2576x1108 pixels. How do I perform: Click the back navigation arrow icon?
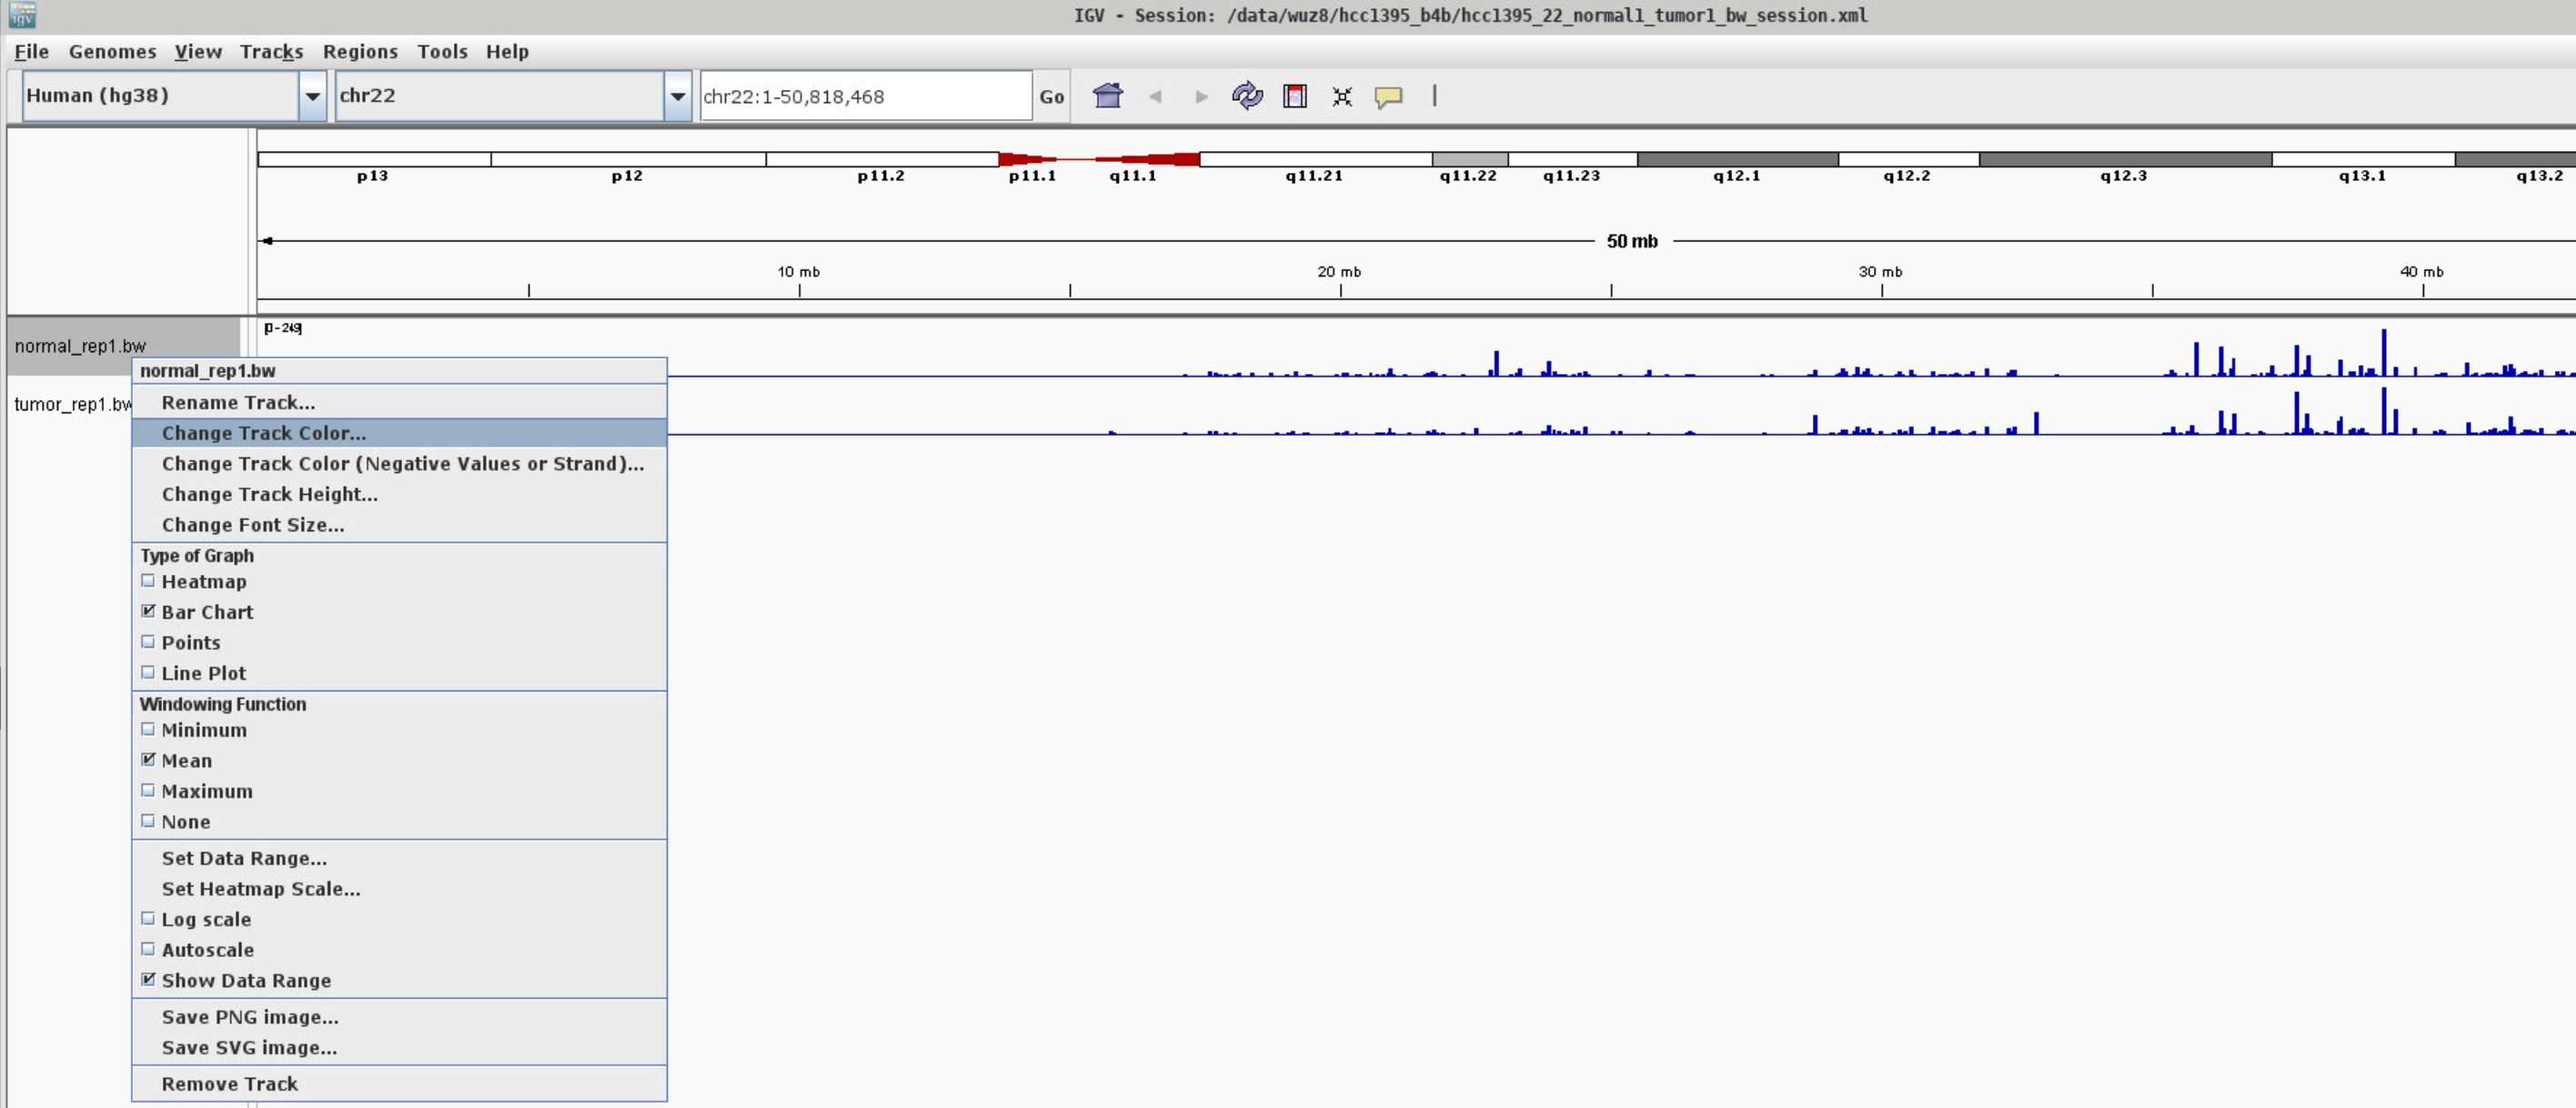[x=1155, y=97]
